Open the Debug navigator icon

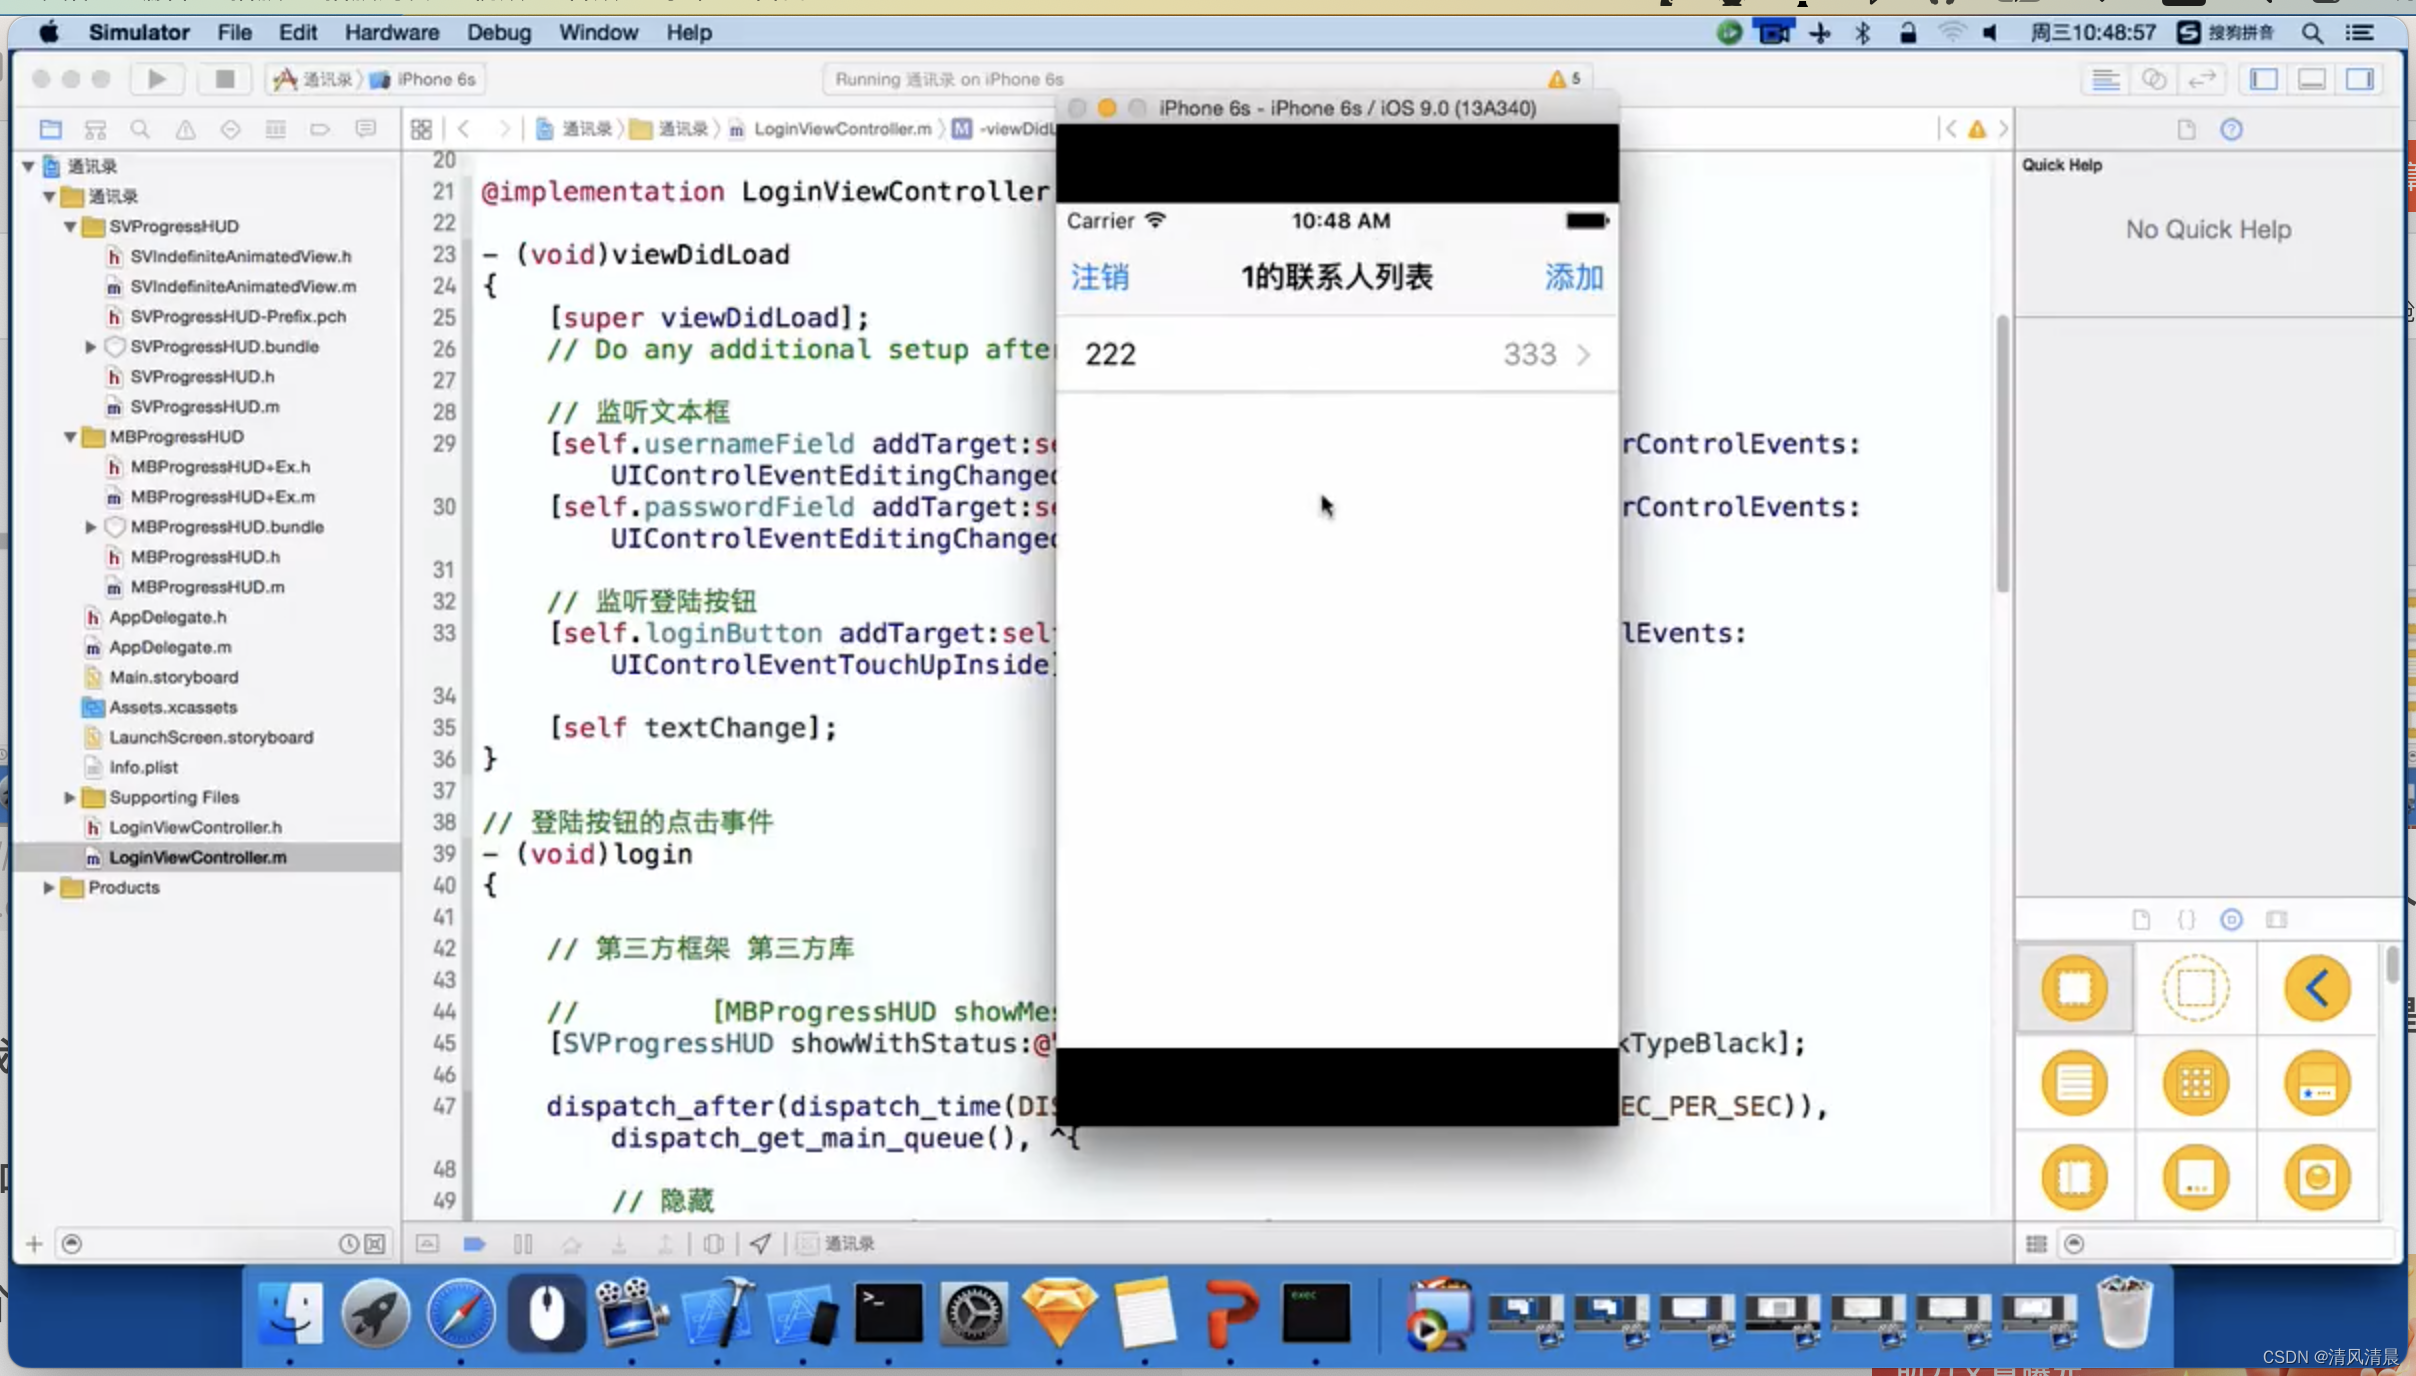tap(275, 129)
